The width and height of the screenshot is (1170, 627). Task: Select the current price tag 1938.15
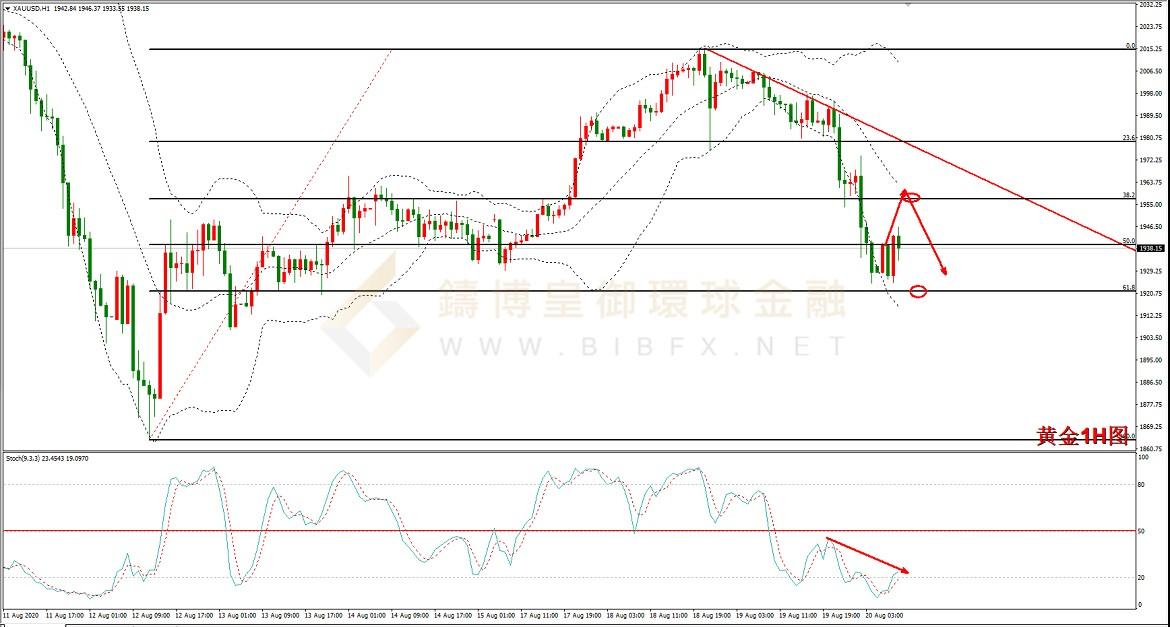[x=1151, y=248]
